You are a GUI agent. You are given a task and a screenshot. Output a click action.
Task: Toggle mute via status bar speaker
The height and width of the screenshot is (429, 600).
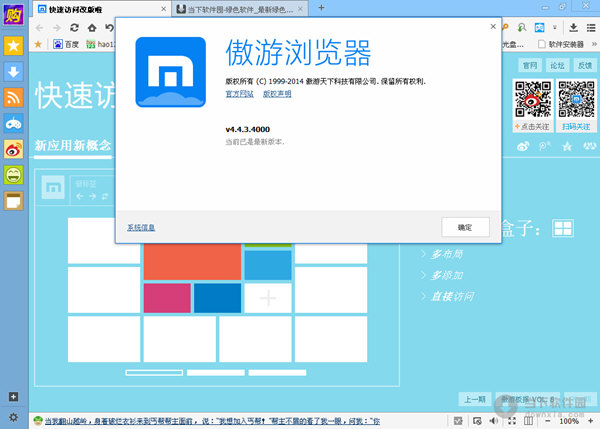coord(494,421)
